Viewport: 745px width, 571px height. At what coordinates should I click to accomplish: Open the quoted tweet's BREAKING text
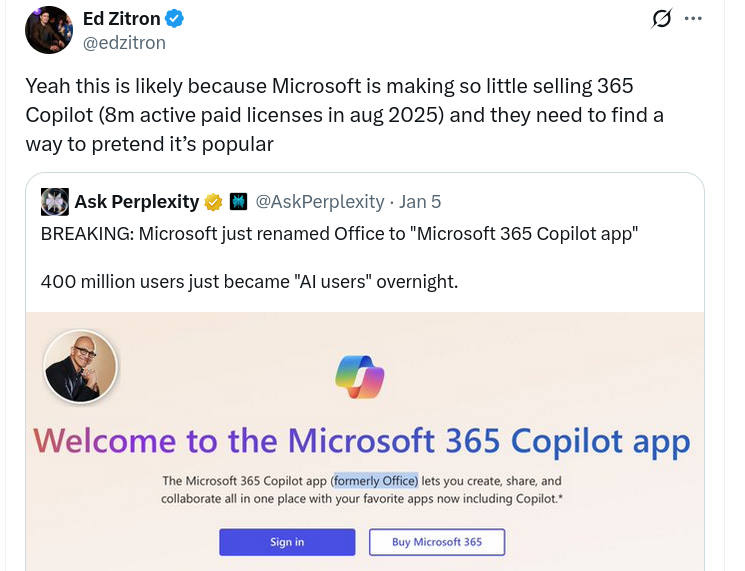pyautogui.click(x=340, y=234)
